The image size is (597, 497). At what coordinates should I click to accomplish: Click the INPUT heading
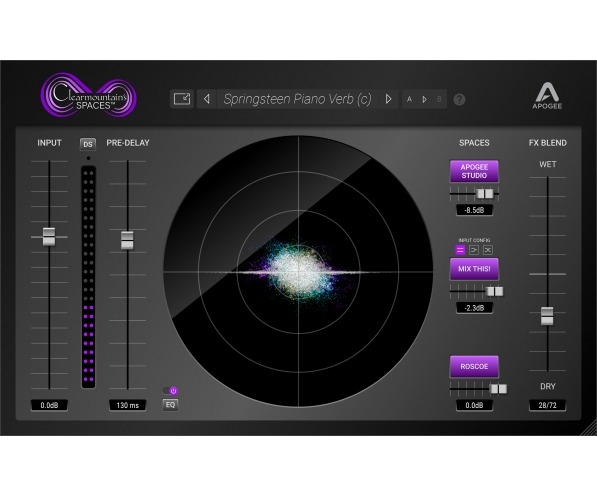point(49,143)
